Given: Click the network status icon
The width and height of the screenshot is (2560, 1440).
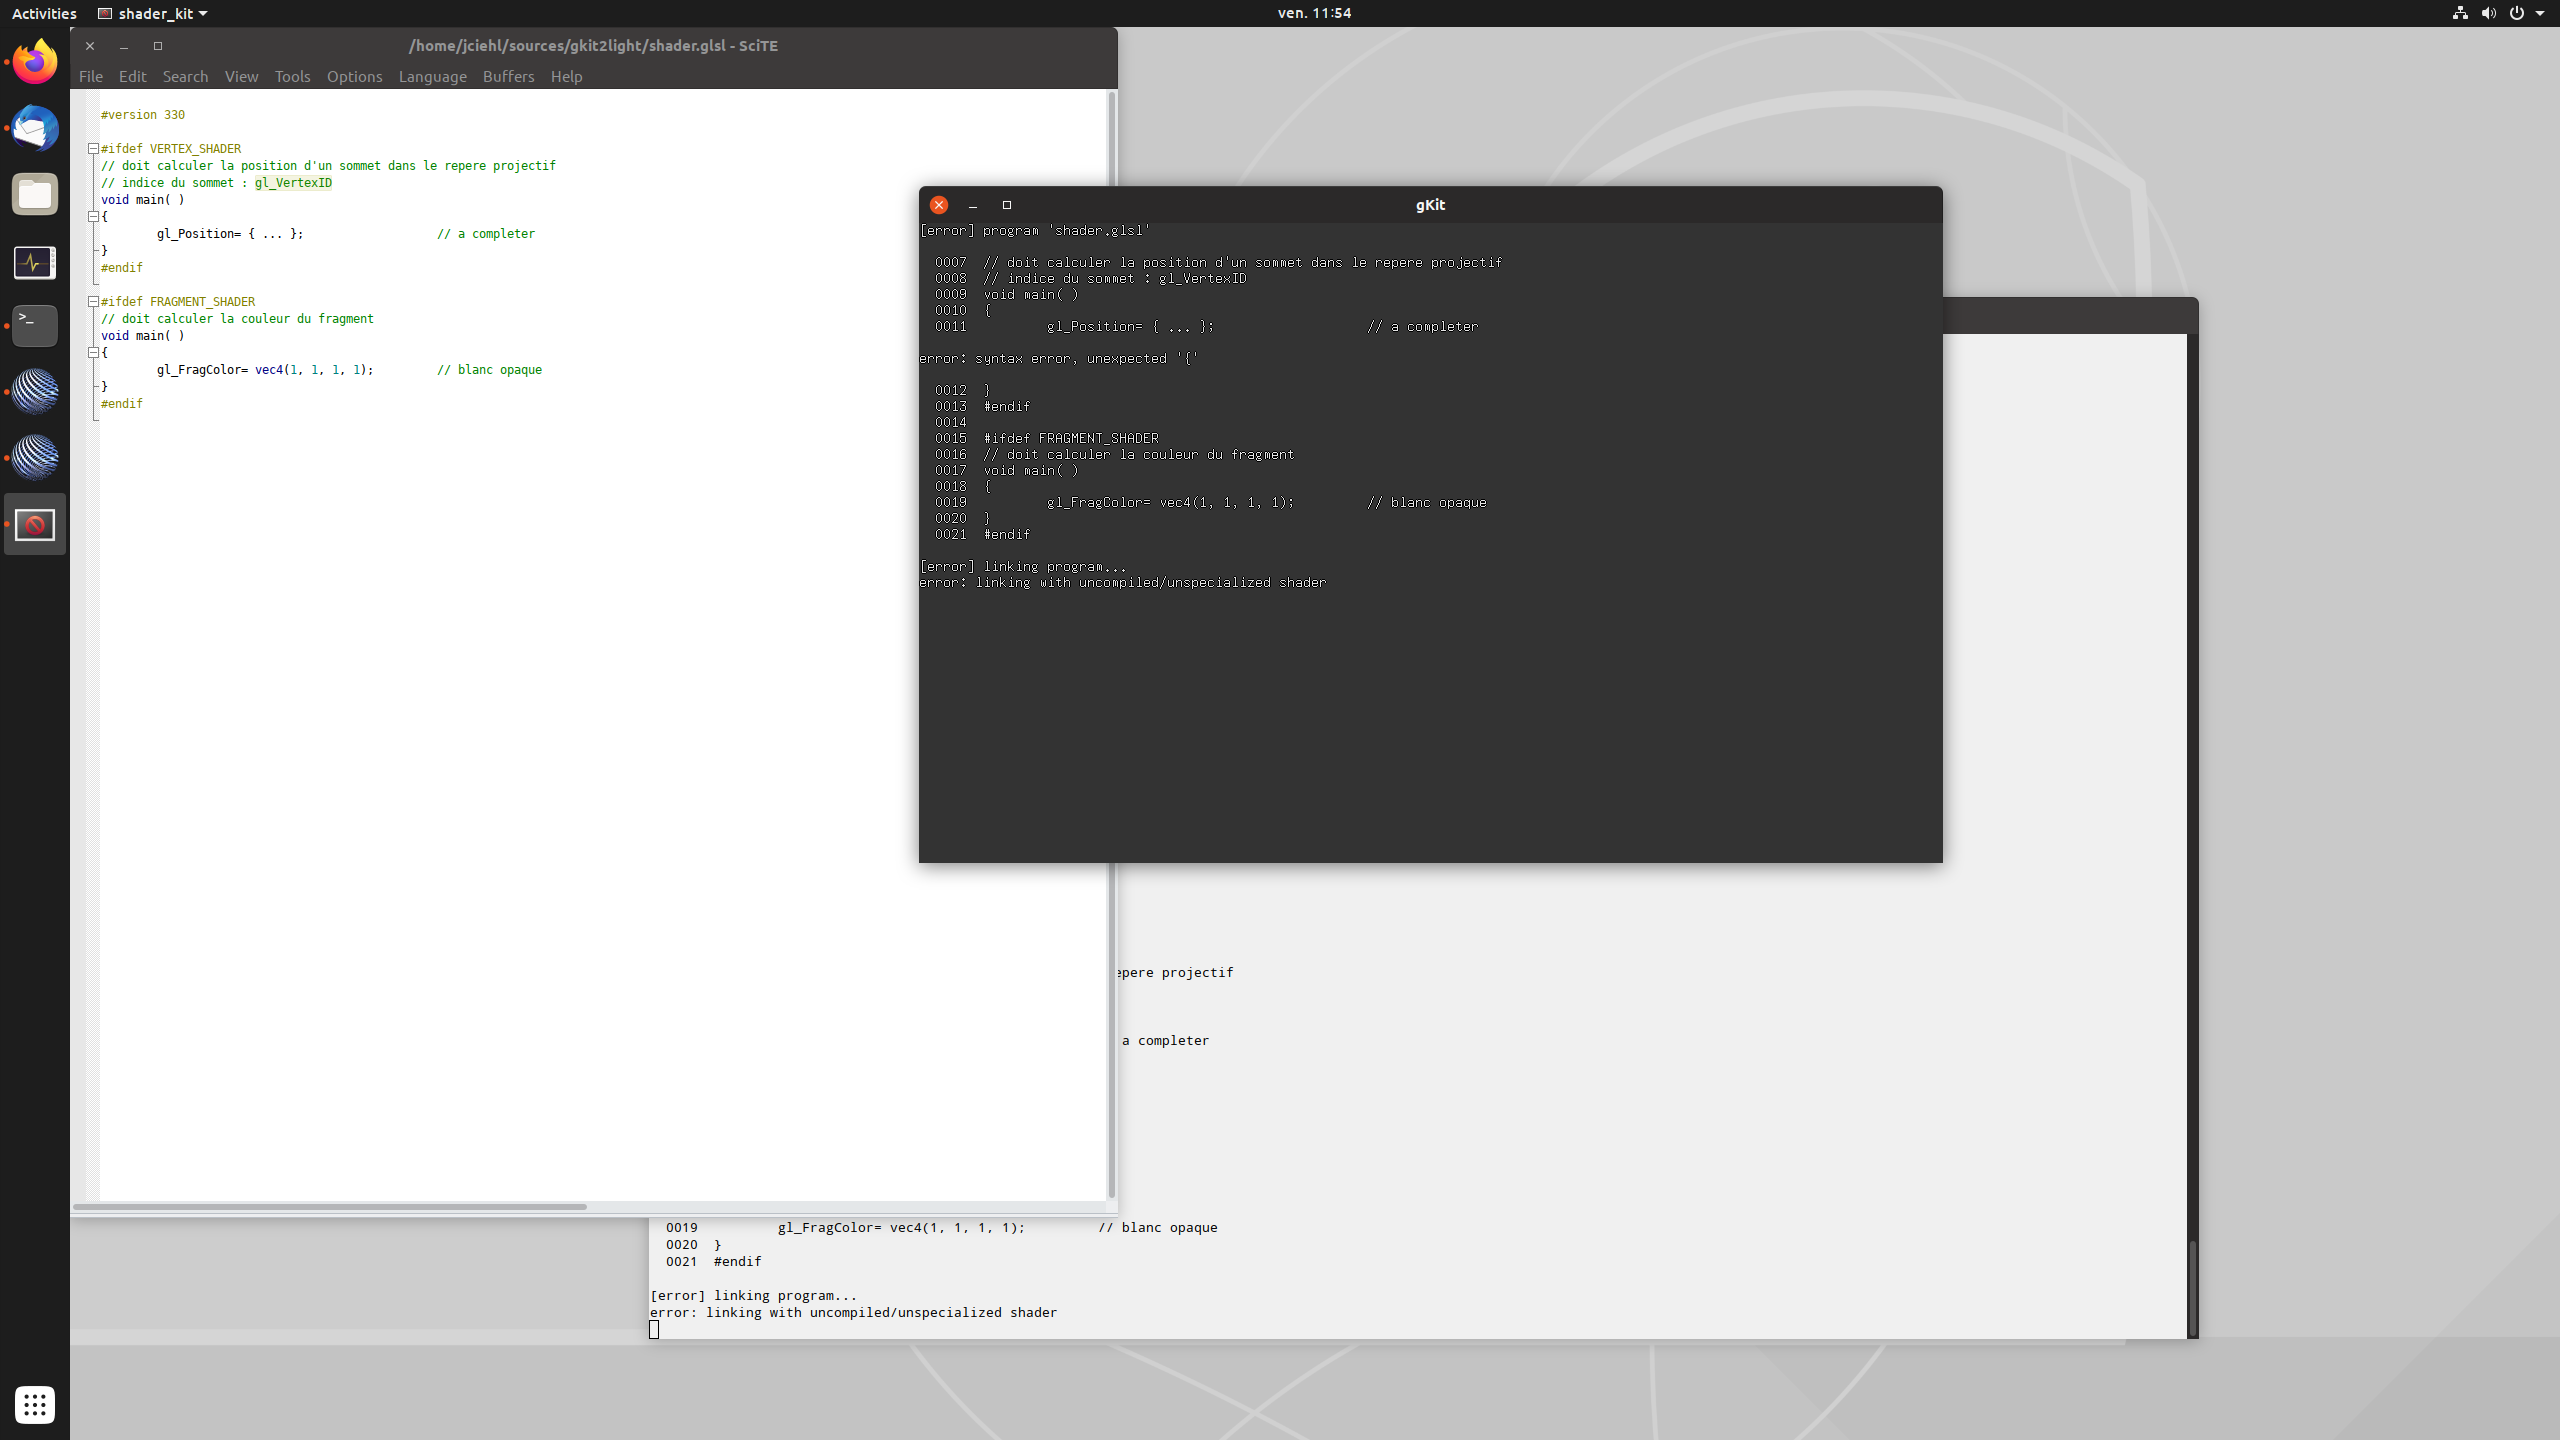Looking at the screenshot, I should coord(2460,13).
